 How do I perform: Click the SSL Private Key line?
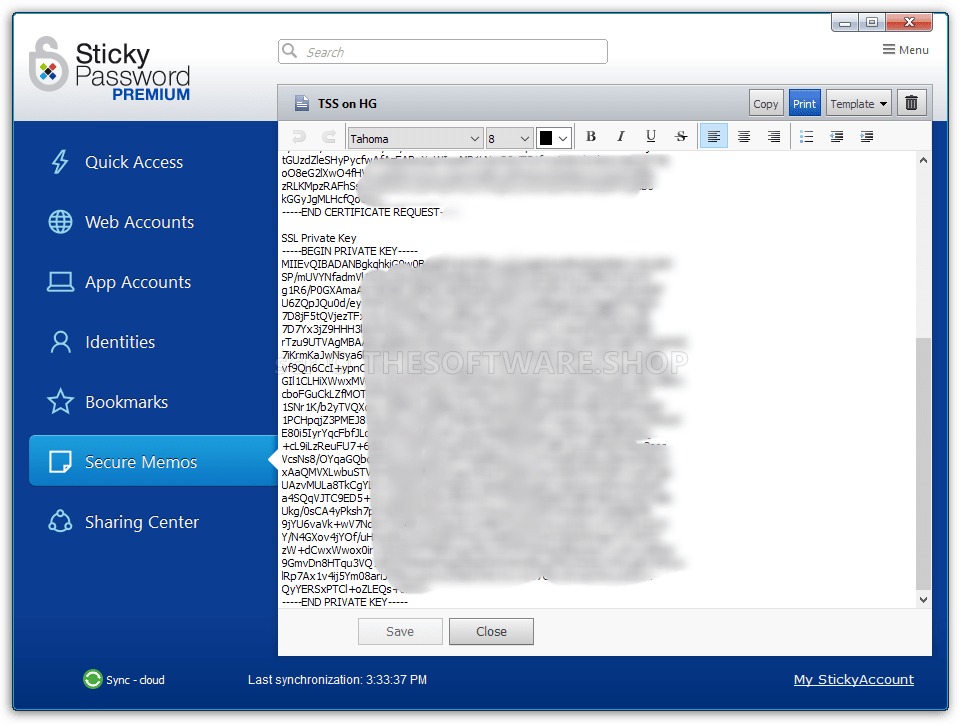318,237
